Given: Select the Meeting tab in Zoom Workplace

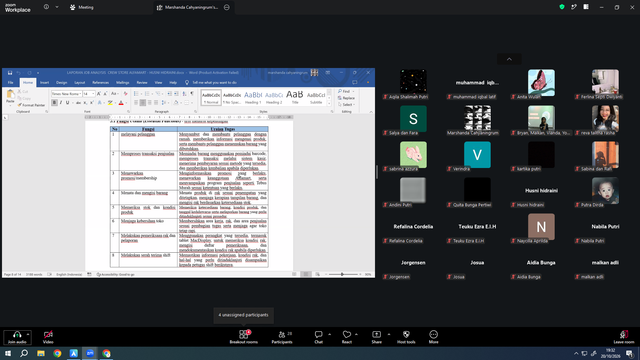Looking at the screenshot, I should coord(82,7).
